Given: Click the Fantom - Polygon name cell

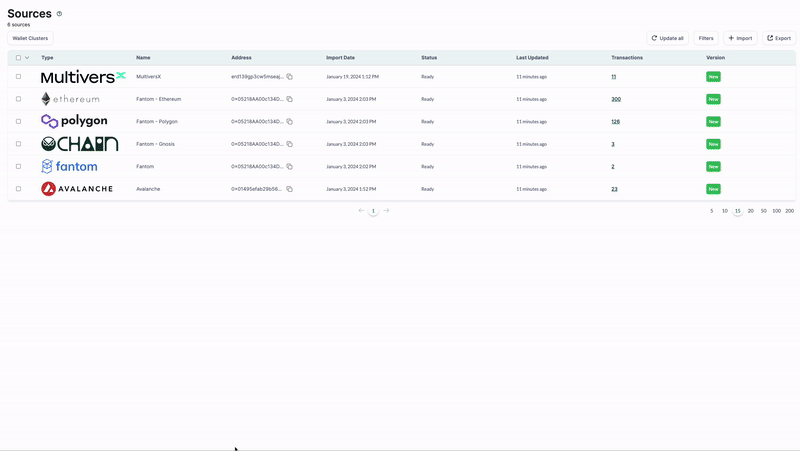Looking at the screenshot, I should 157,121.
